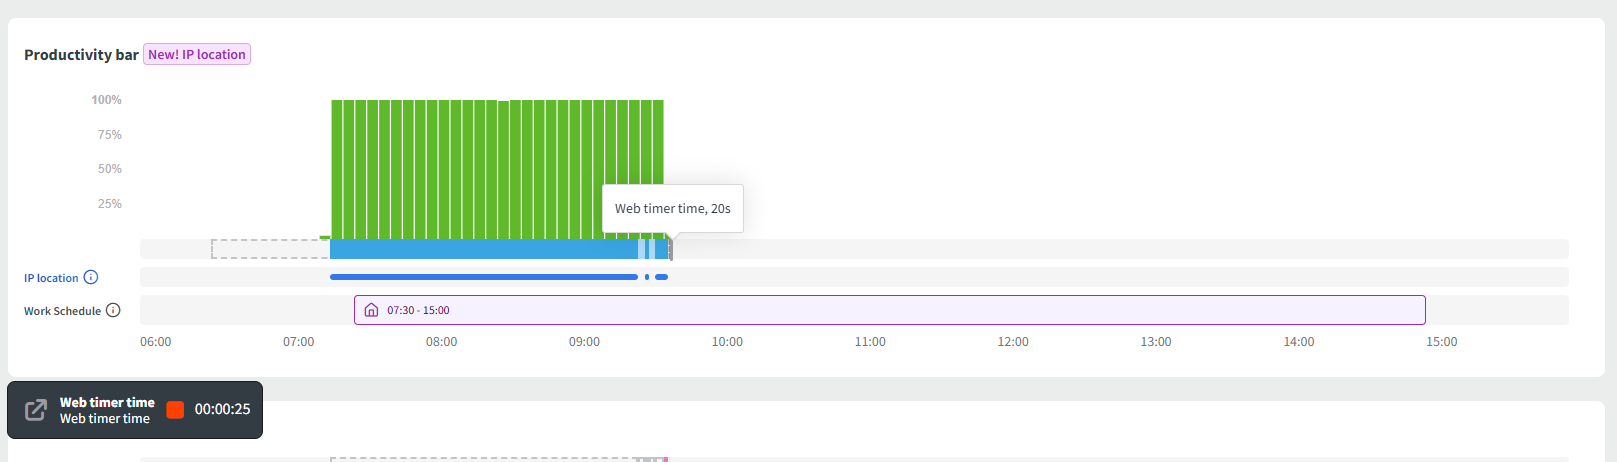Click the "New! IP location" badge
Image resolution: width=1617 pixels, height=462 pixels.
coord(197,54)
